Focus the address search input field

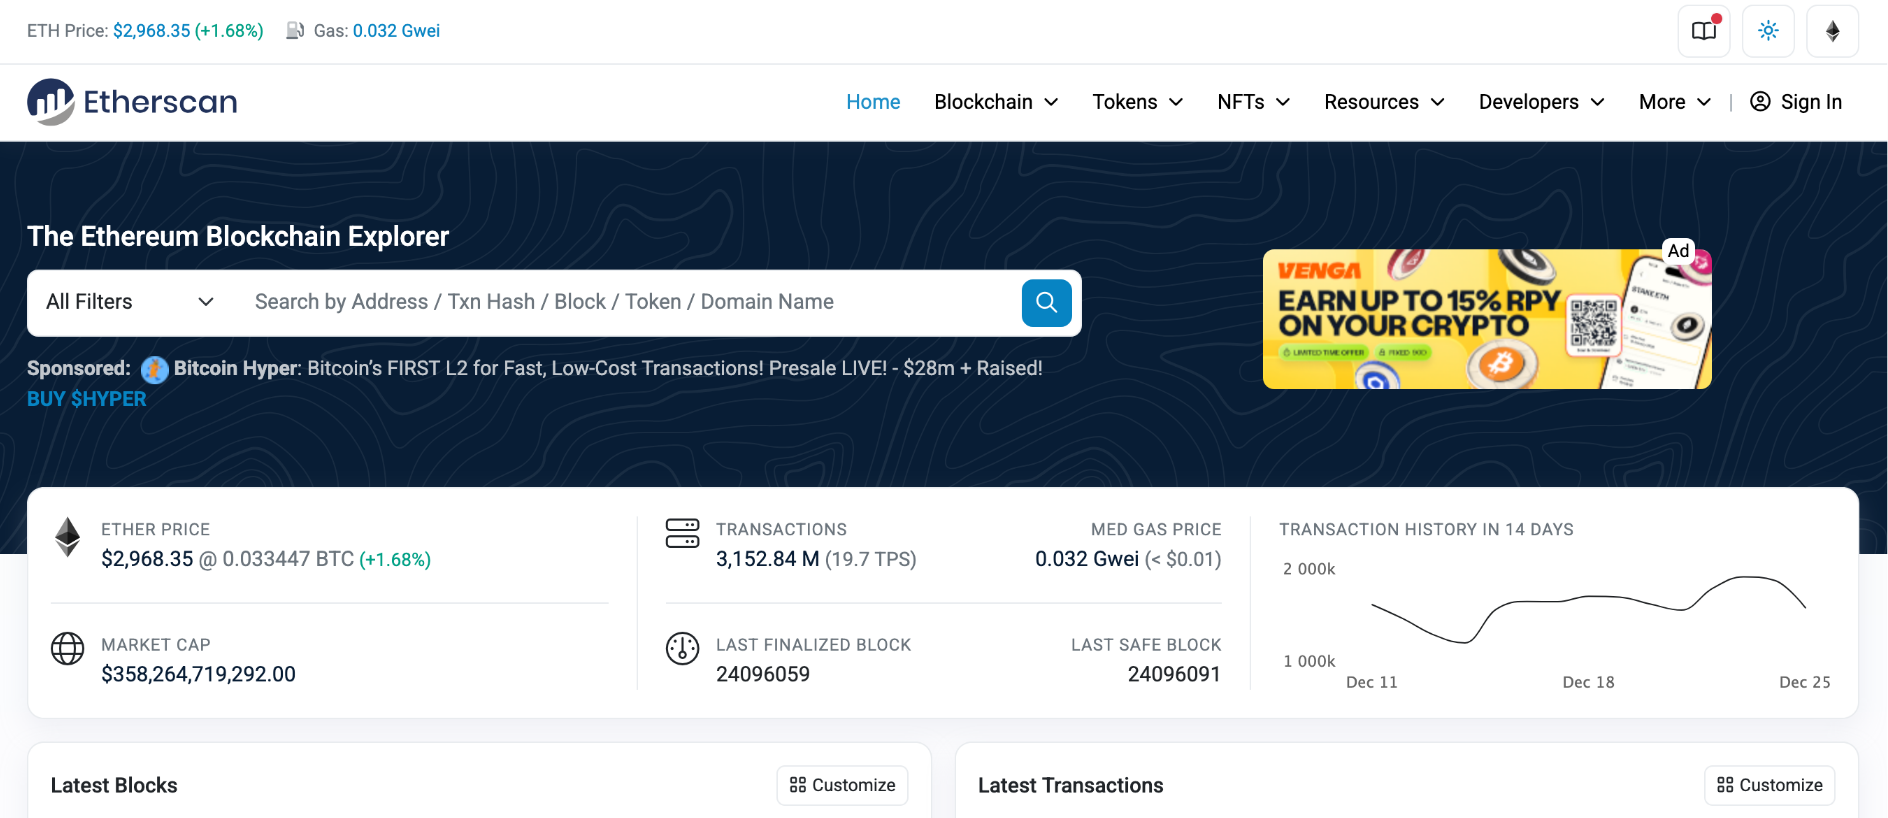[x=630, y=302]
